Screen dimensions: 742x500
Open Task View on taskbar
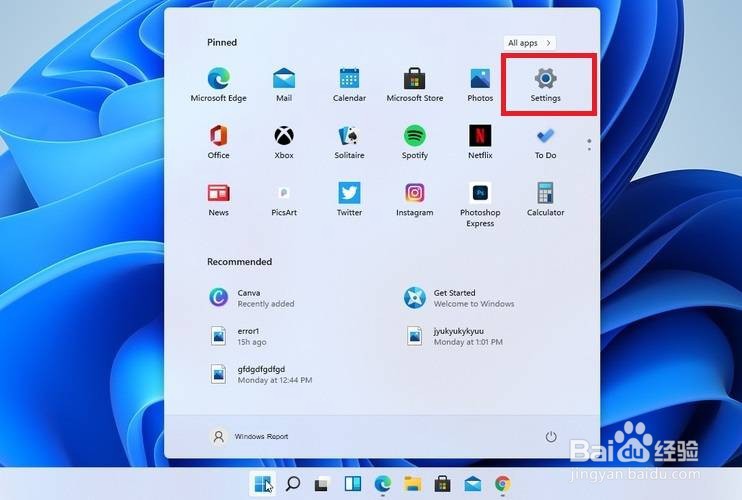[322, 484]
